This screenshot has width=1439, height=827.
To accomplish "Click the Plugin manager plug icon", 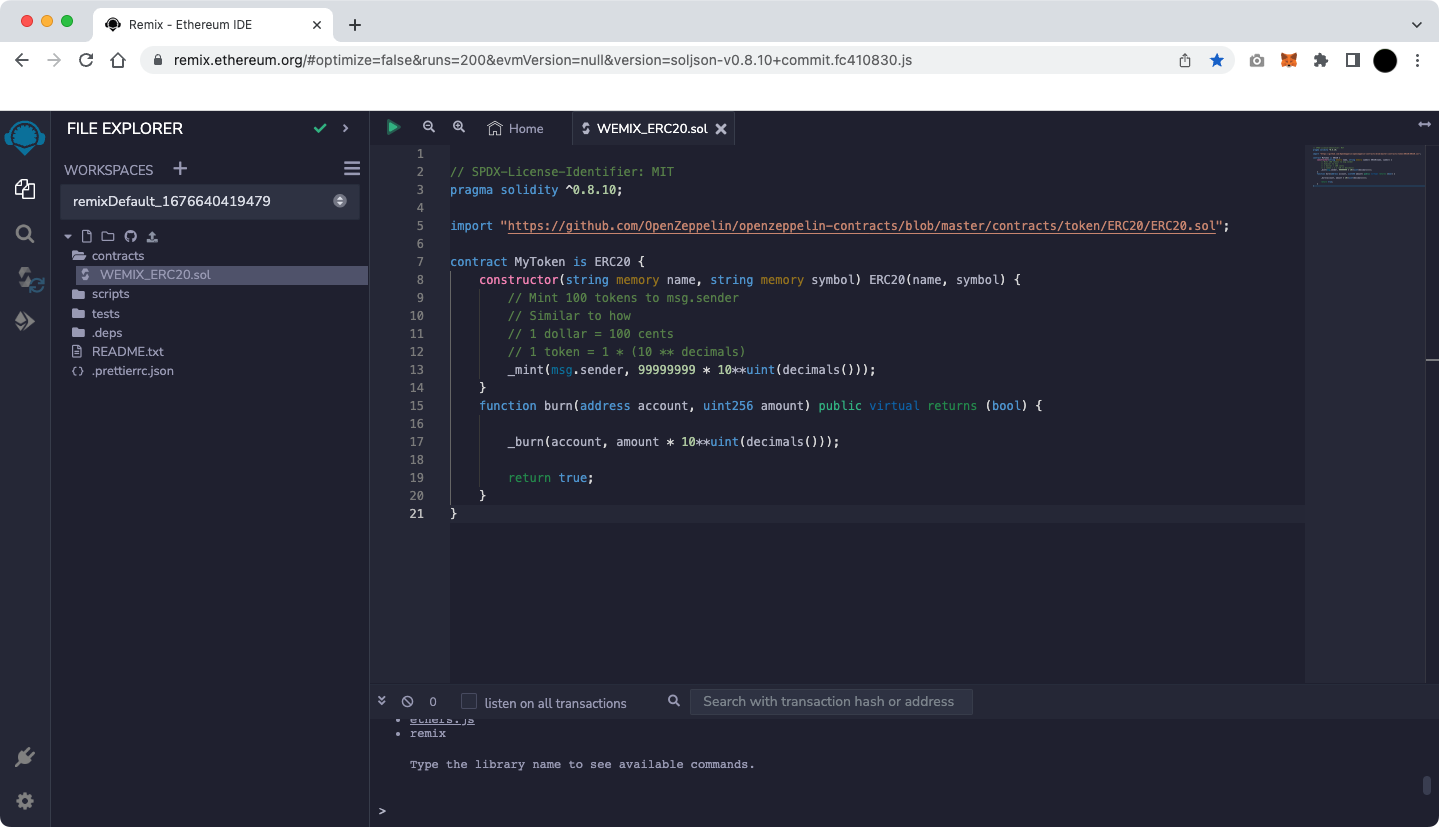I will (x=25, y=757).
